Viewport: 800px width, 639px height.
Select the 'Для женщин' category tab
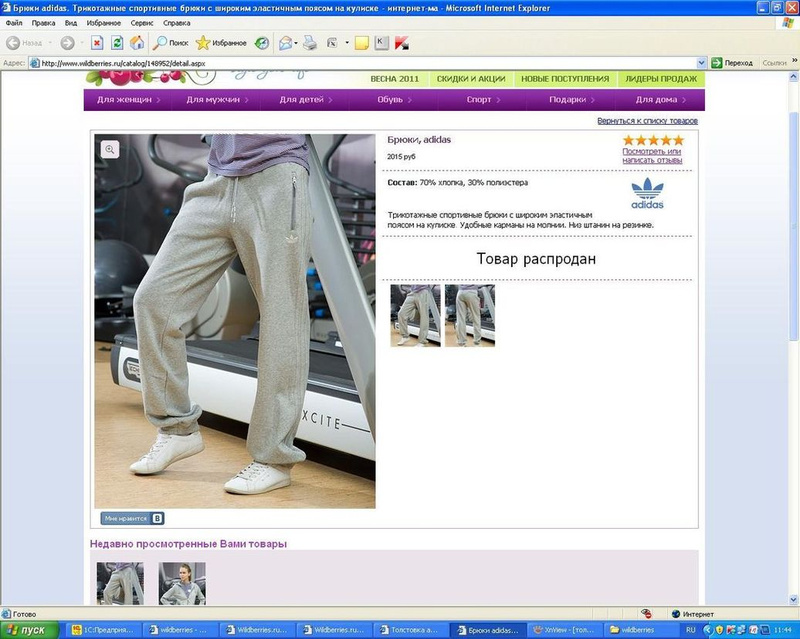click(x=124, y=100)
